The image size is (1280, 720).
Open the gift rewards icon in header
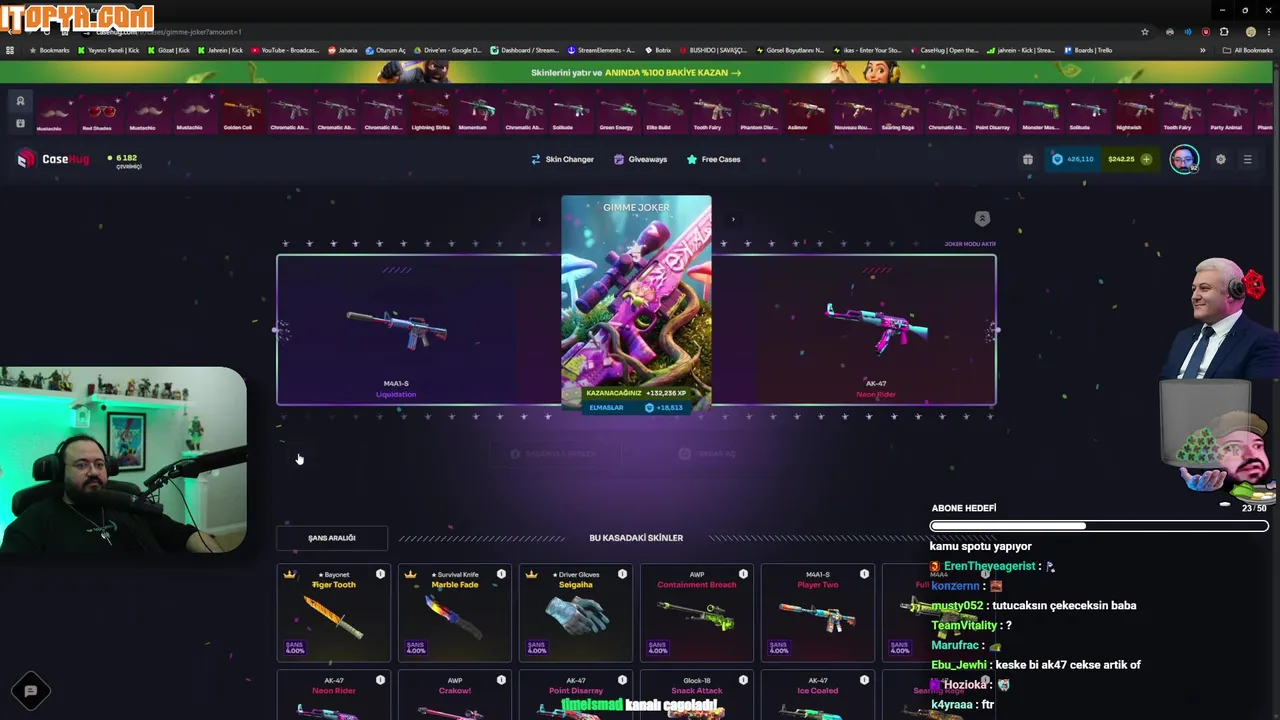coord(1027,159)
